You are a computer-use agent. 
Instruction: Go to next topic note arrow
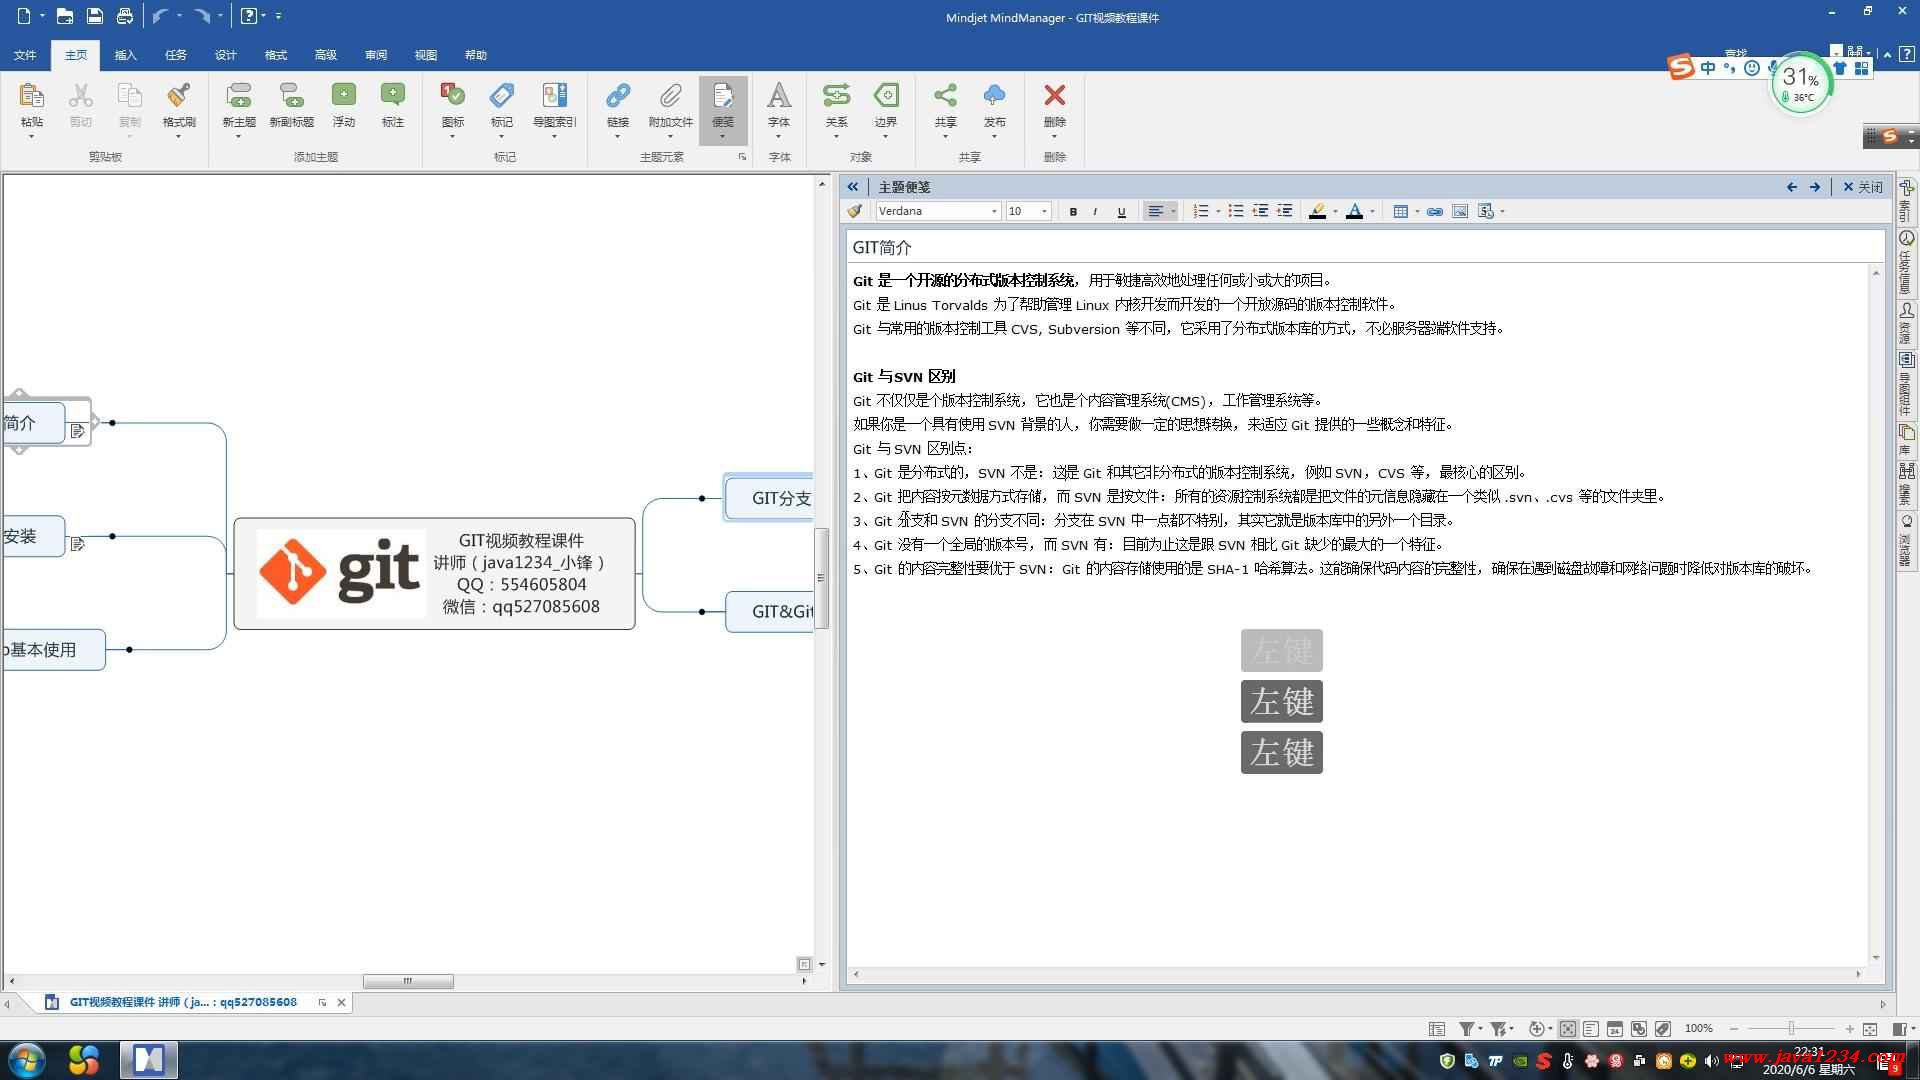[x=1815, y=187]
